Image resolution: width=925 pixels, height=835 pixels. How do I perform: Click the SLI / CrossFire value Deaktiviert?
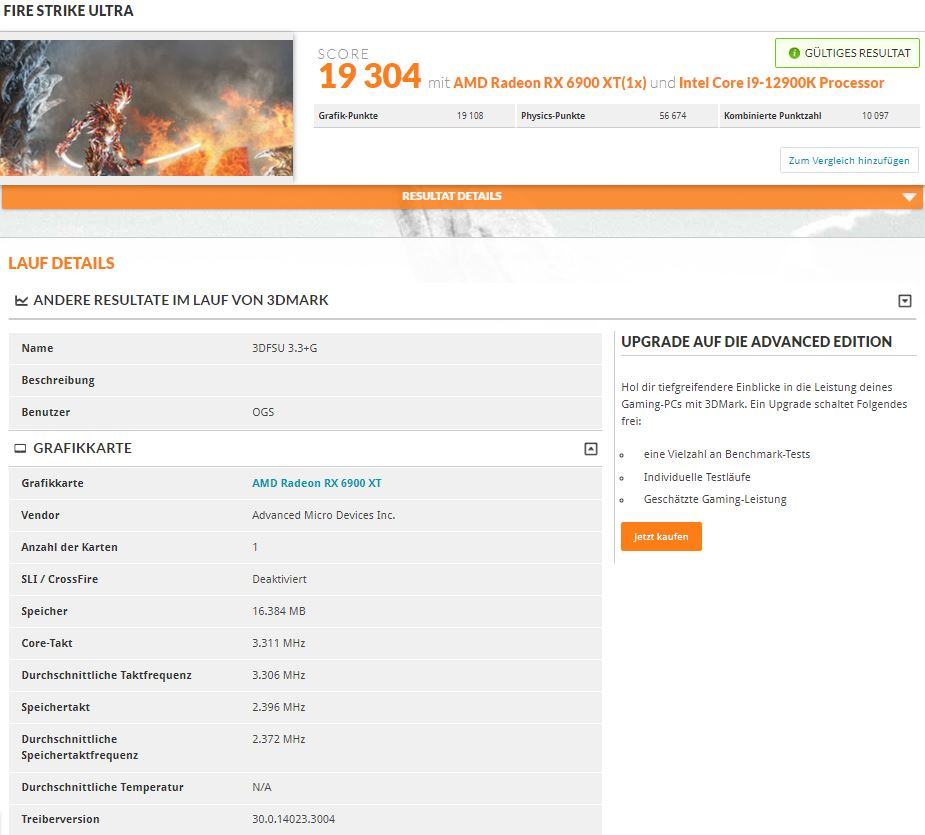point(279,579)
